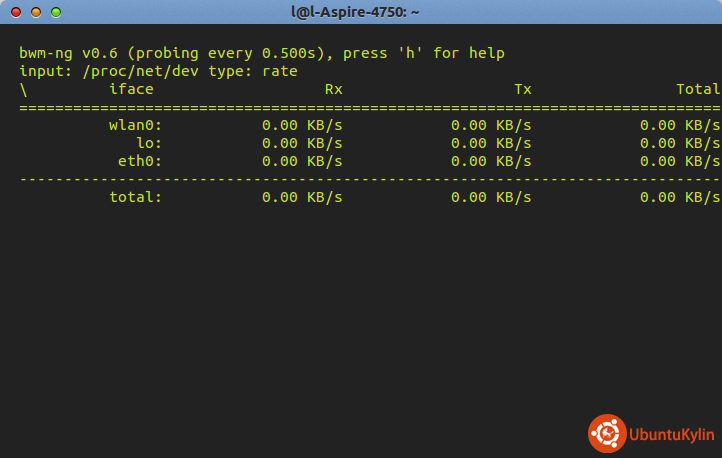Close the terminal window with red button
Image resolution: width=722 pixels, height=458 pixels.
(16, 12)
